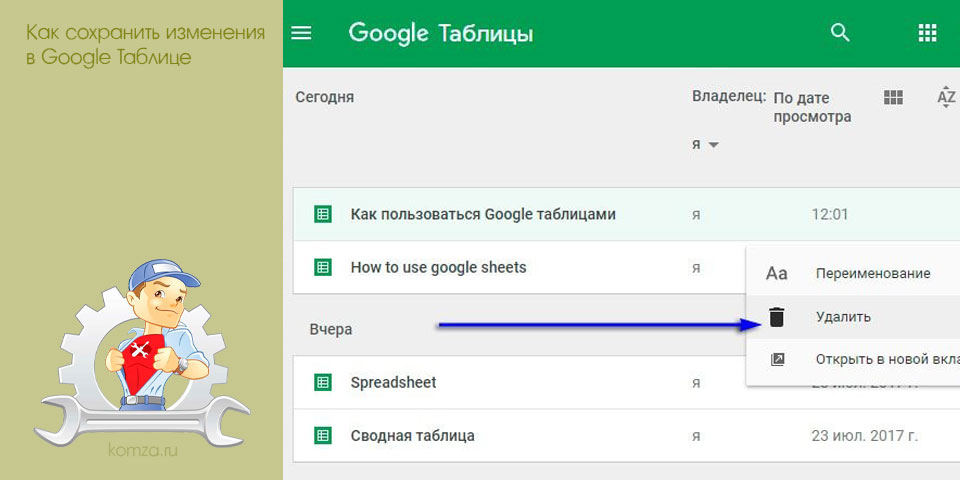Image resolution: width=960 pixels, height=480 pixels.
Task: Click sheet icon beside Сводная таблица
Action: click(x=323, y=435)
